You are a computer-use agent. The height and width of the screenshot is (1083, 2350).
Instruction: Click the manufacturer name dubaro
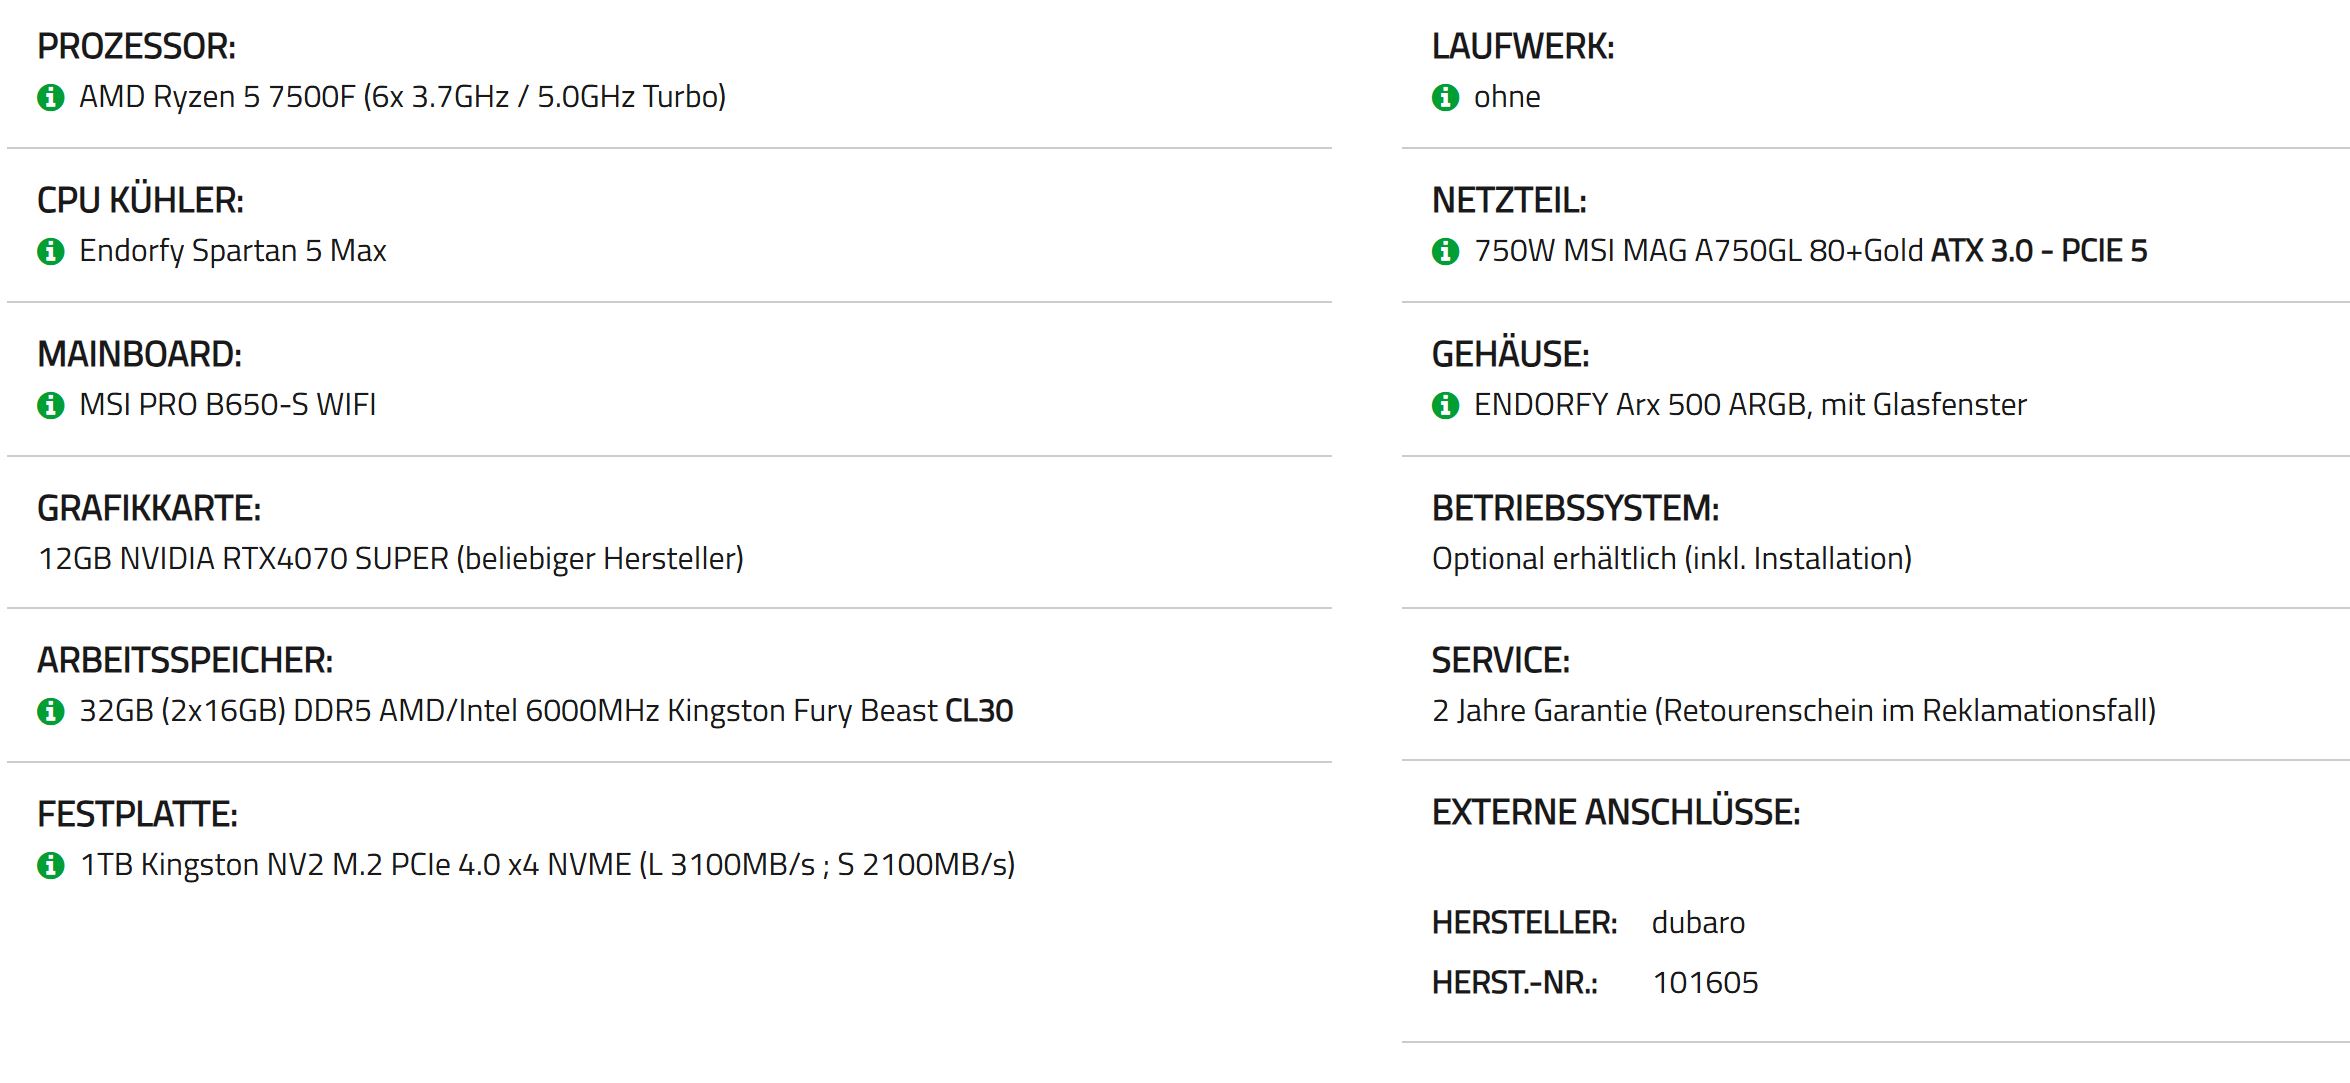[1698, 922]
